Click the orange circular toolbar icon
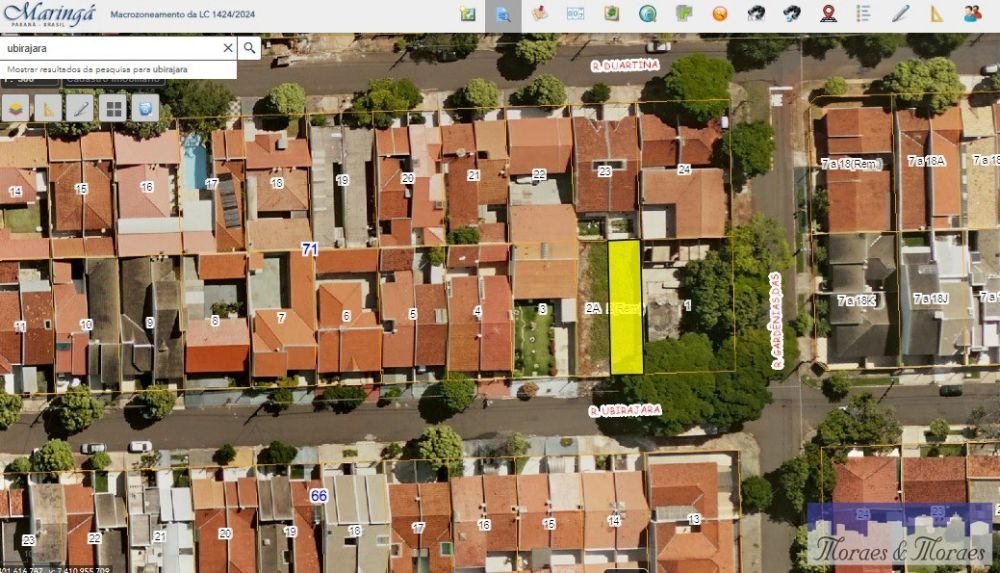The width and height of the screenshot is (1000, 573). tap(719, 14)
